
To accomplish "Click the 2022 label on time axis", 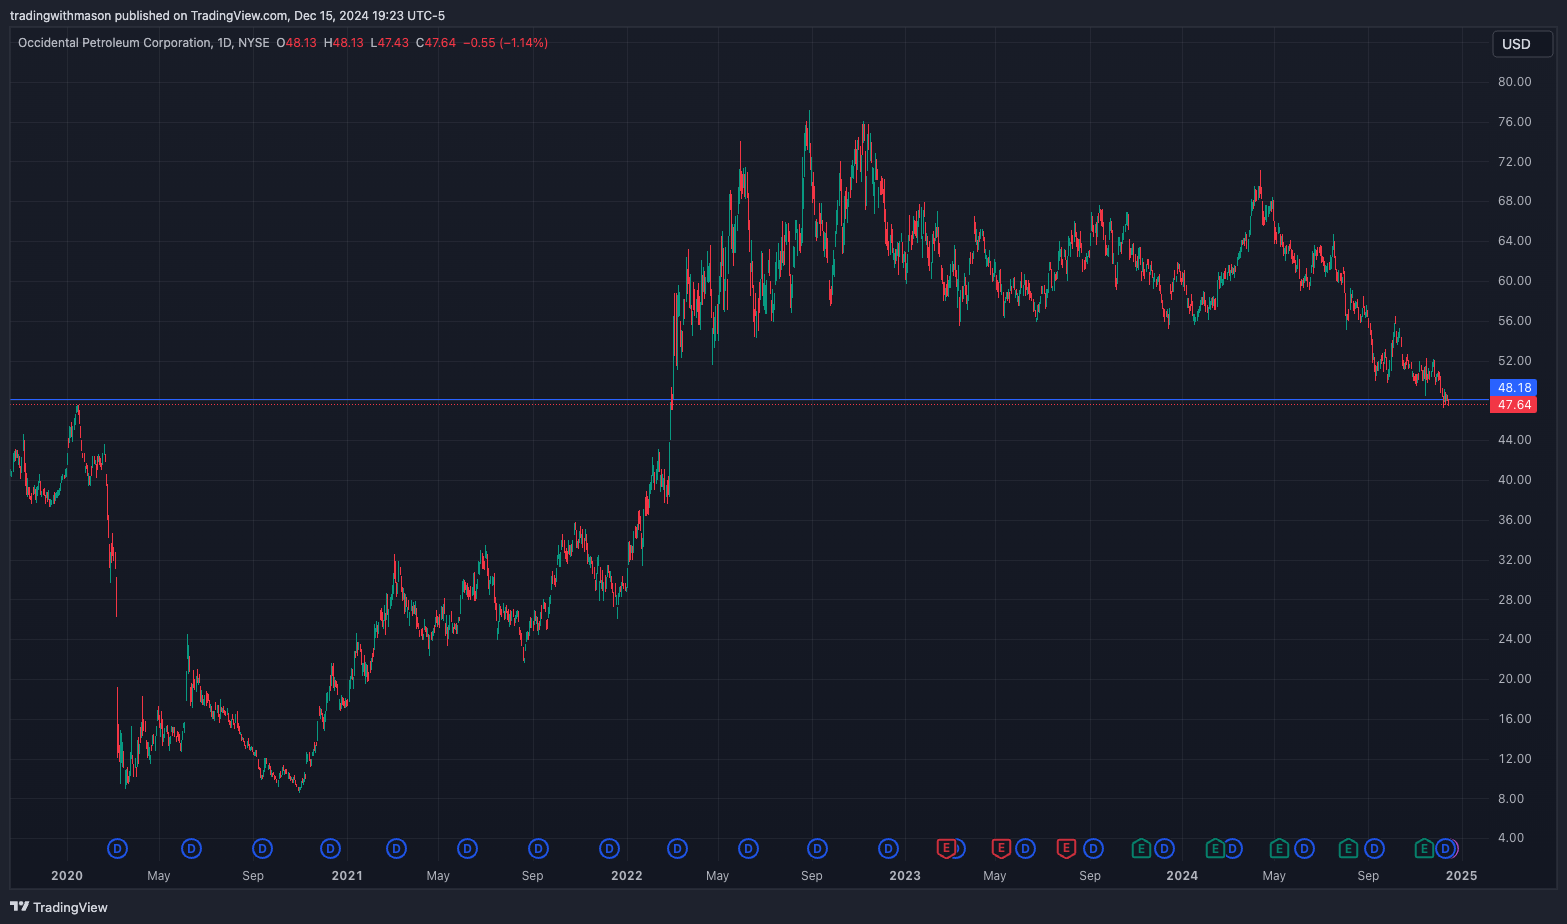I will [627, 876].
